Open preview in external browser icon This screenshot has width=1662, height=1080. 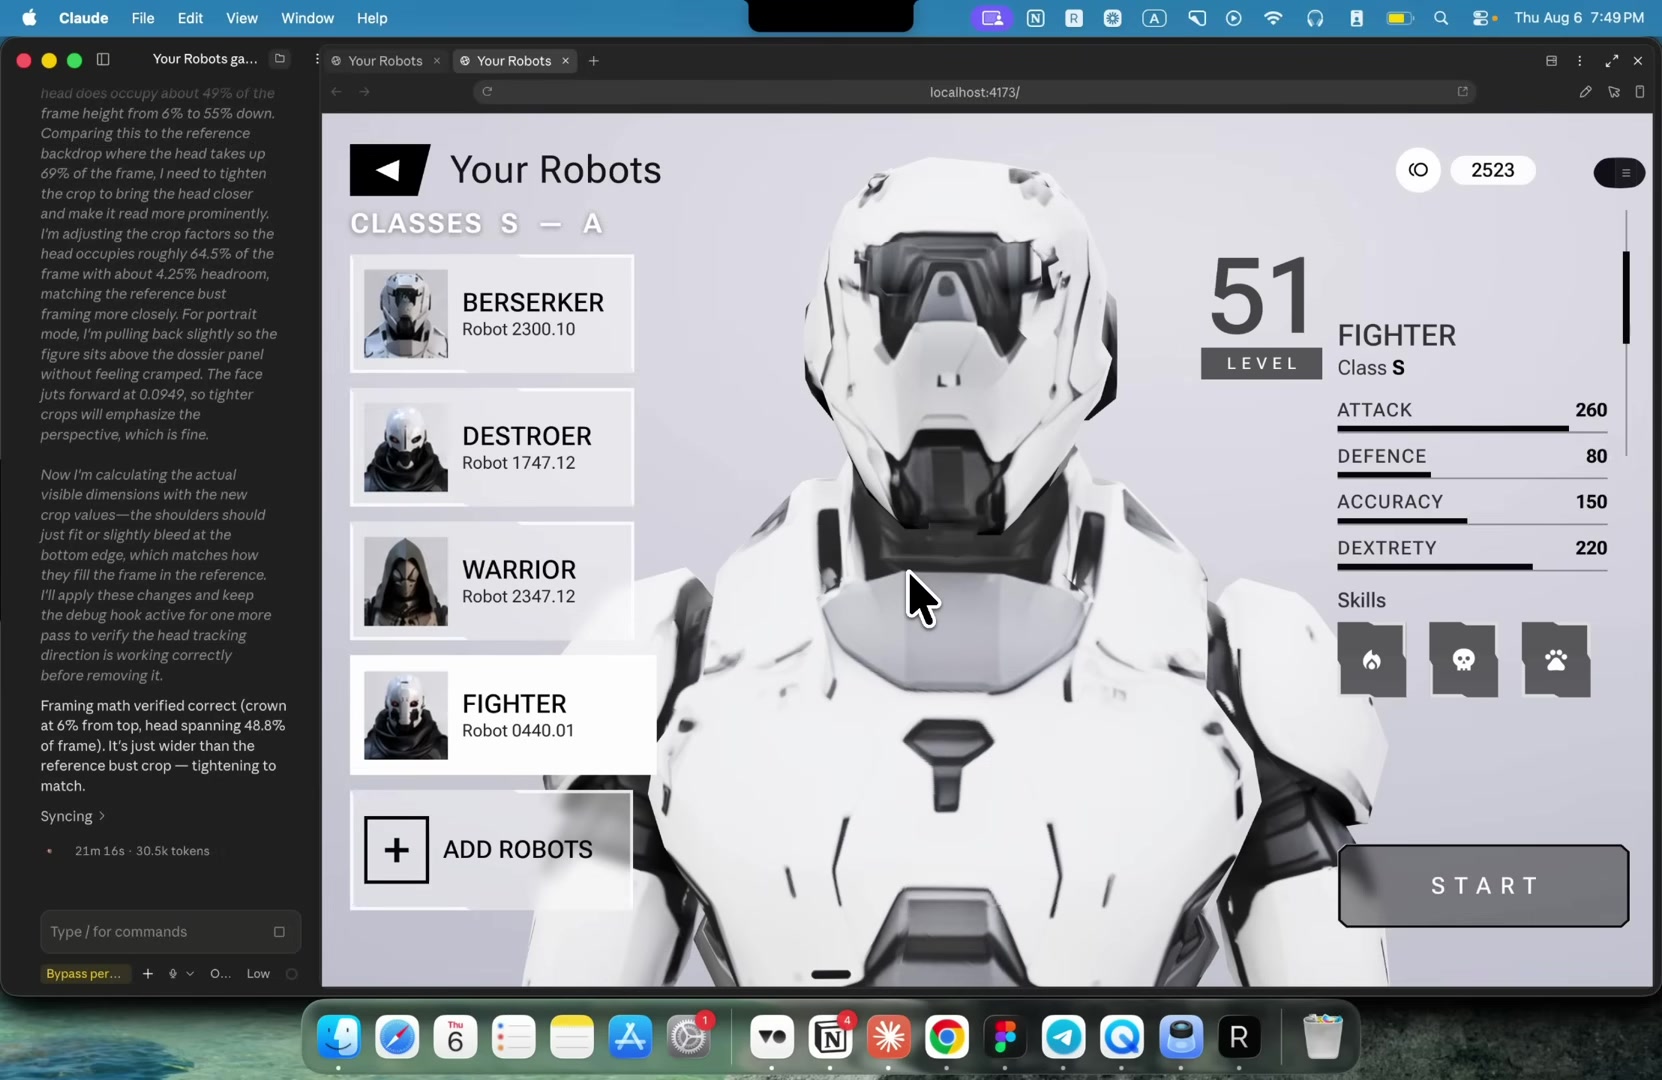(1462, 92)
